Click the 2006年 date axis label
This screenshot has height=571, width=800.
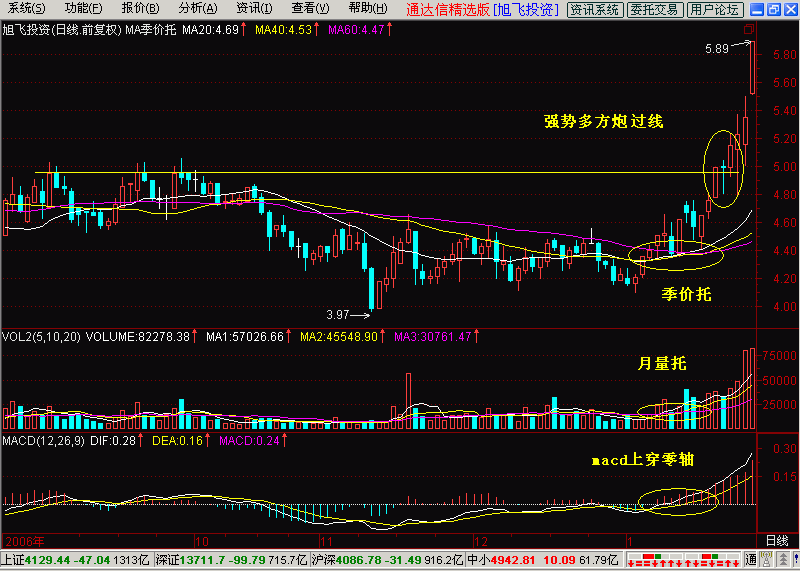point(24,540)
